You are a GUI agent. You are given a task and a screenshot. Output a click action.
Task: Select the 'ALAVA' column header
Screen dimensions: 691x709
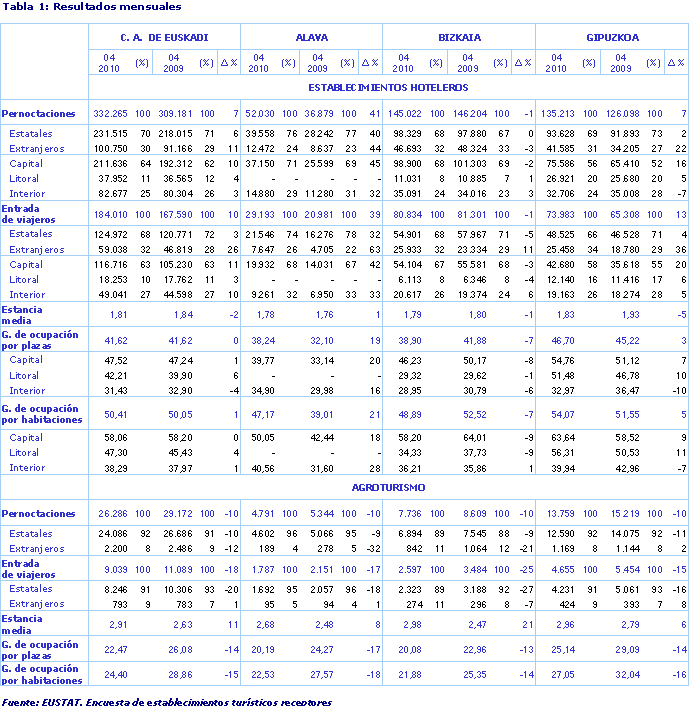312,38
